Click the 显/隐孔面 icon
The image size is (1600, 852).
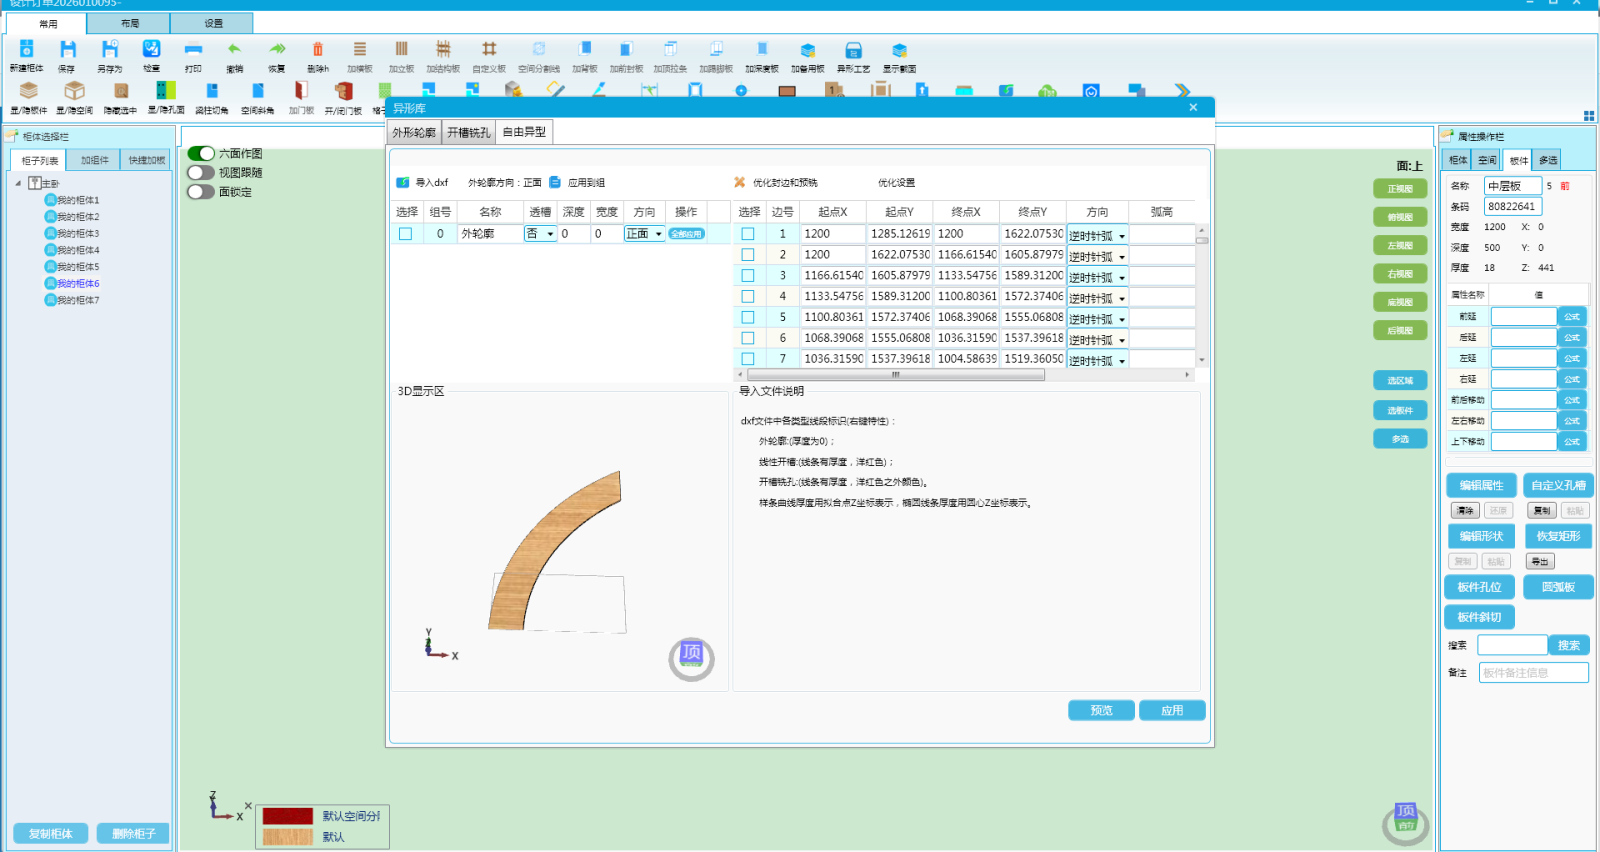click(166, 91)
